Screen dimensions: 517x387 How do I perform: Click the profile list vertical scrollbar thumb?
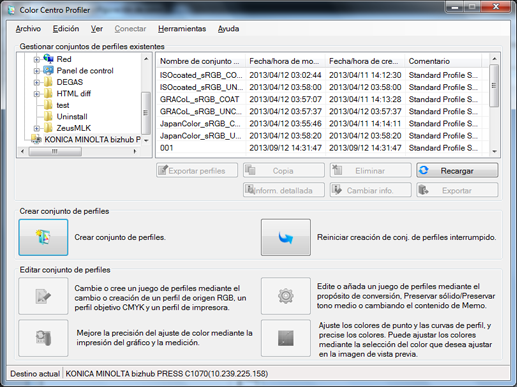click(494, 86)
